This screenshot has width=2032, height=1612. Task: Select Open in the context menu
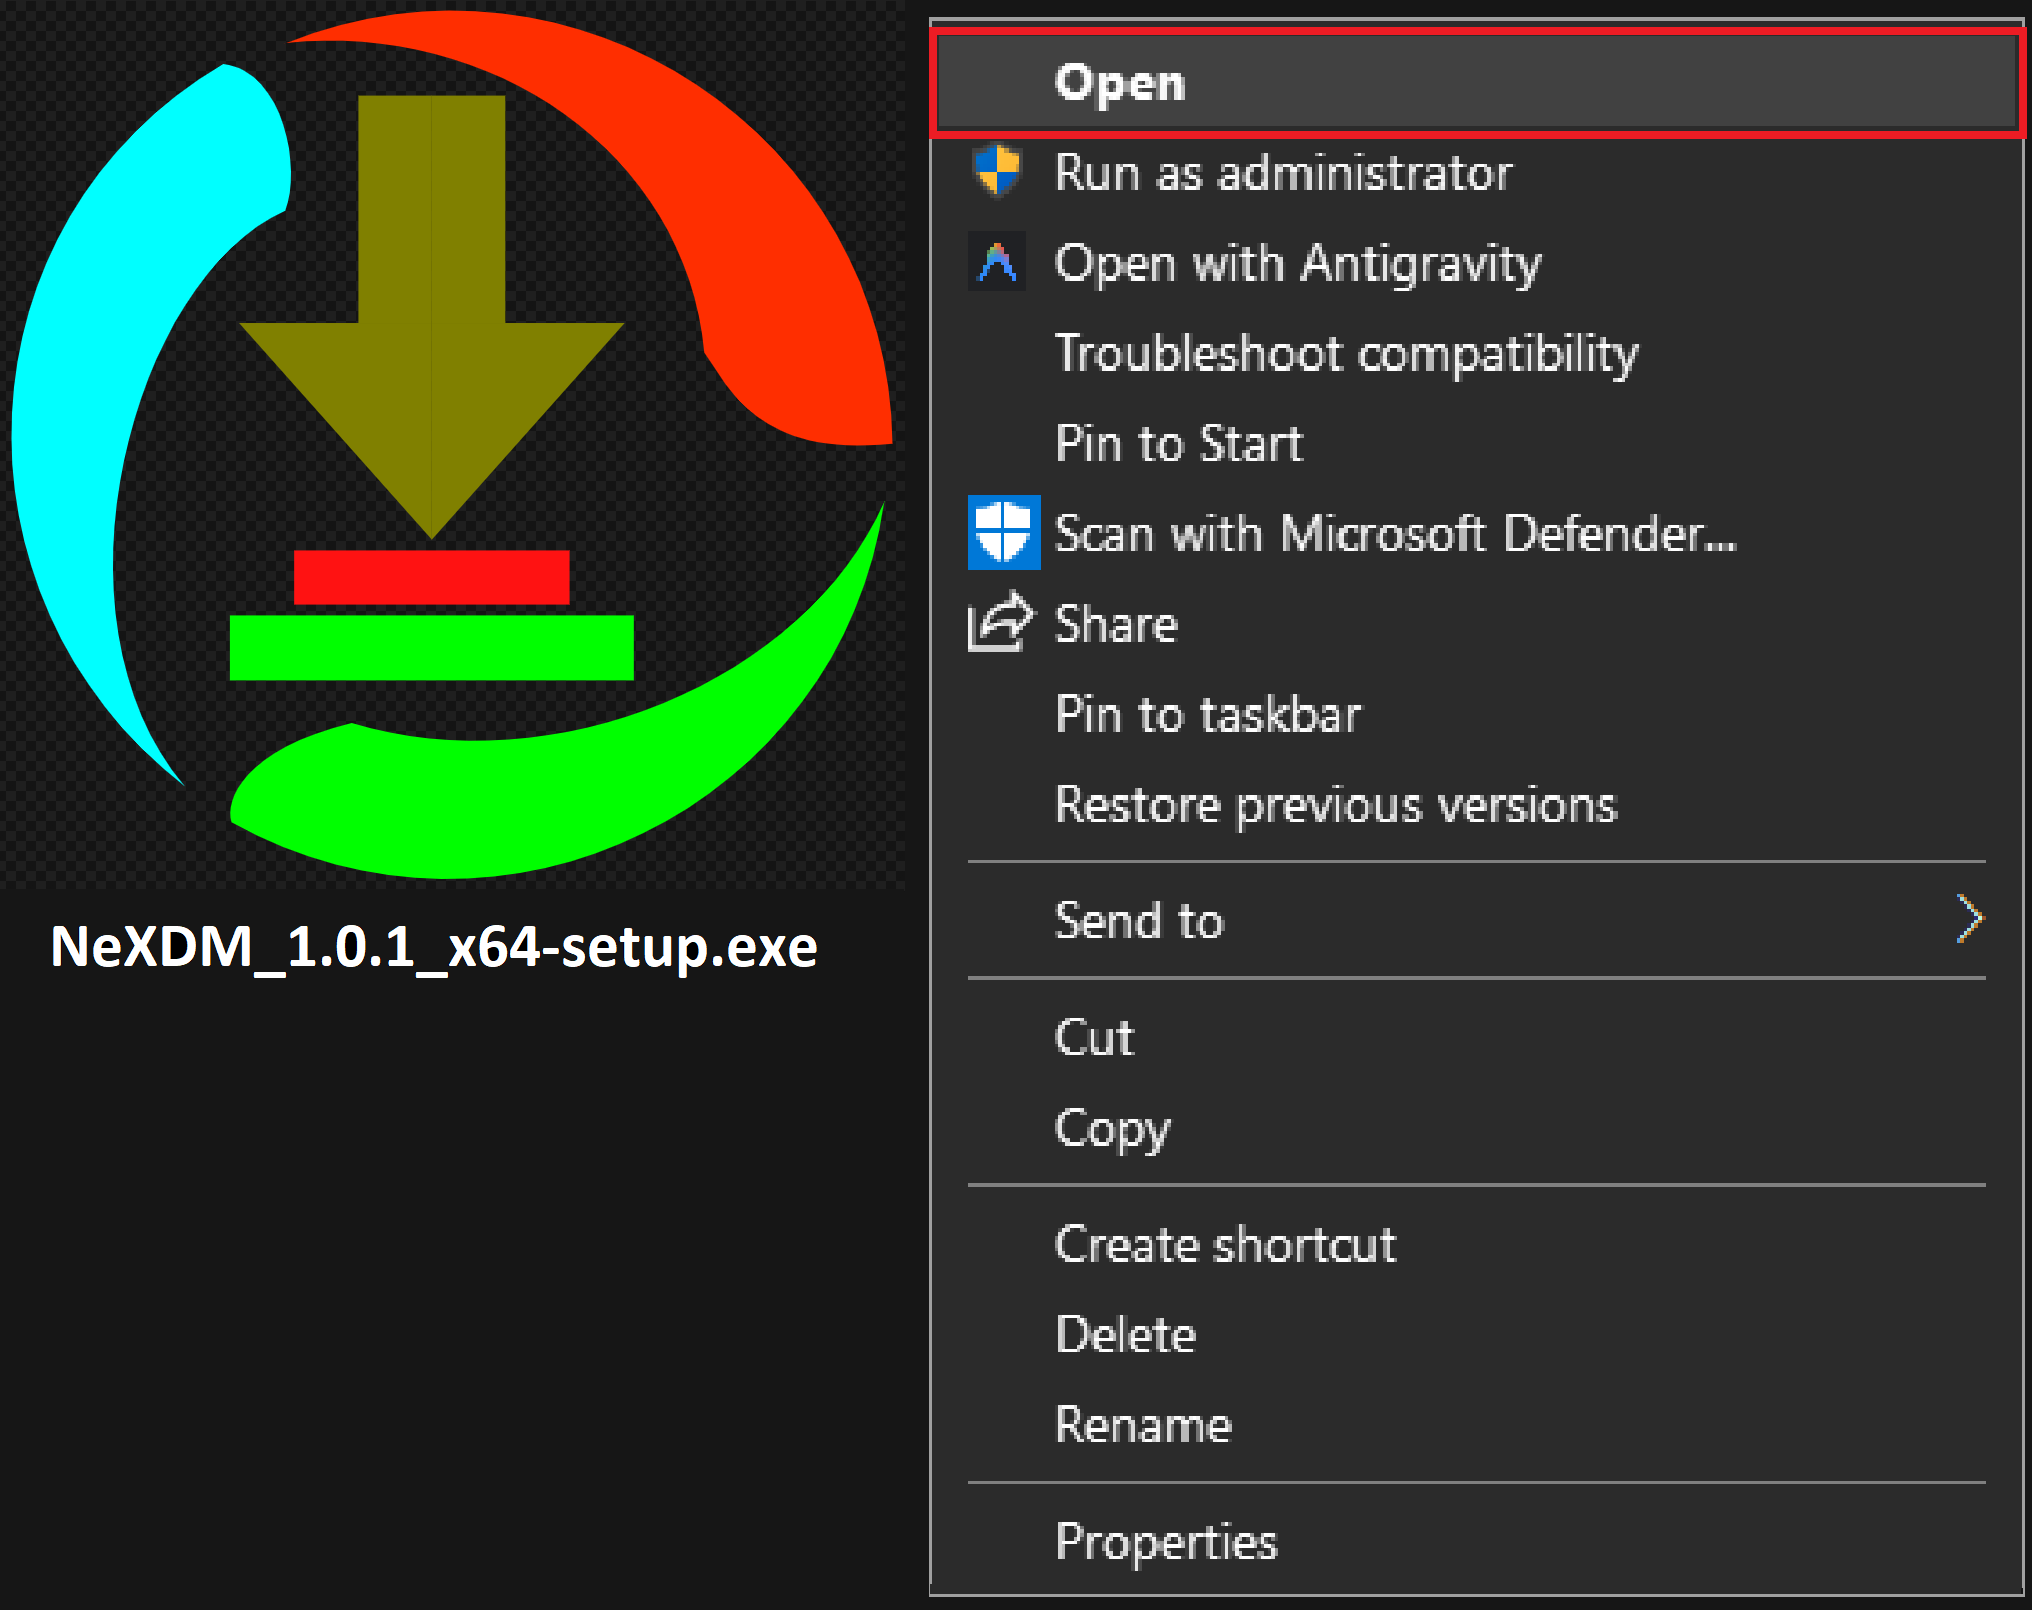pos(1120,83)
